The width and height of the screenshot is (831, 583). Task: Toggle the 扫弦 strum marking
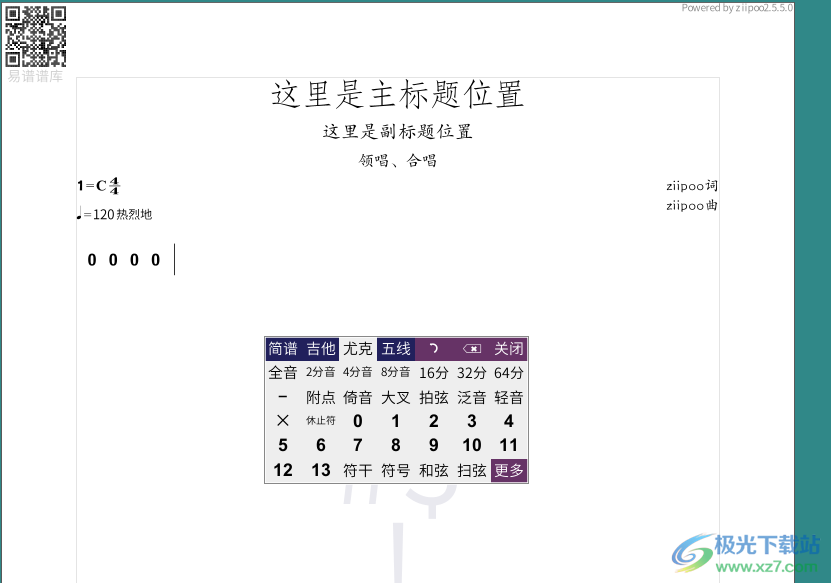pyautogui.click(x=470, y=469)
